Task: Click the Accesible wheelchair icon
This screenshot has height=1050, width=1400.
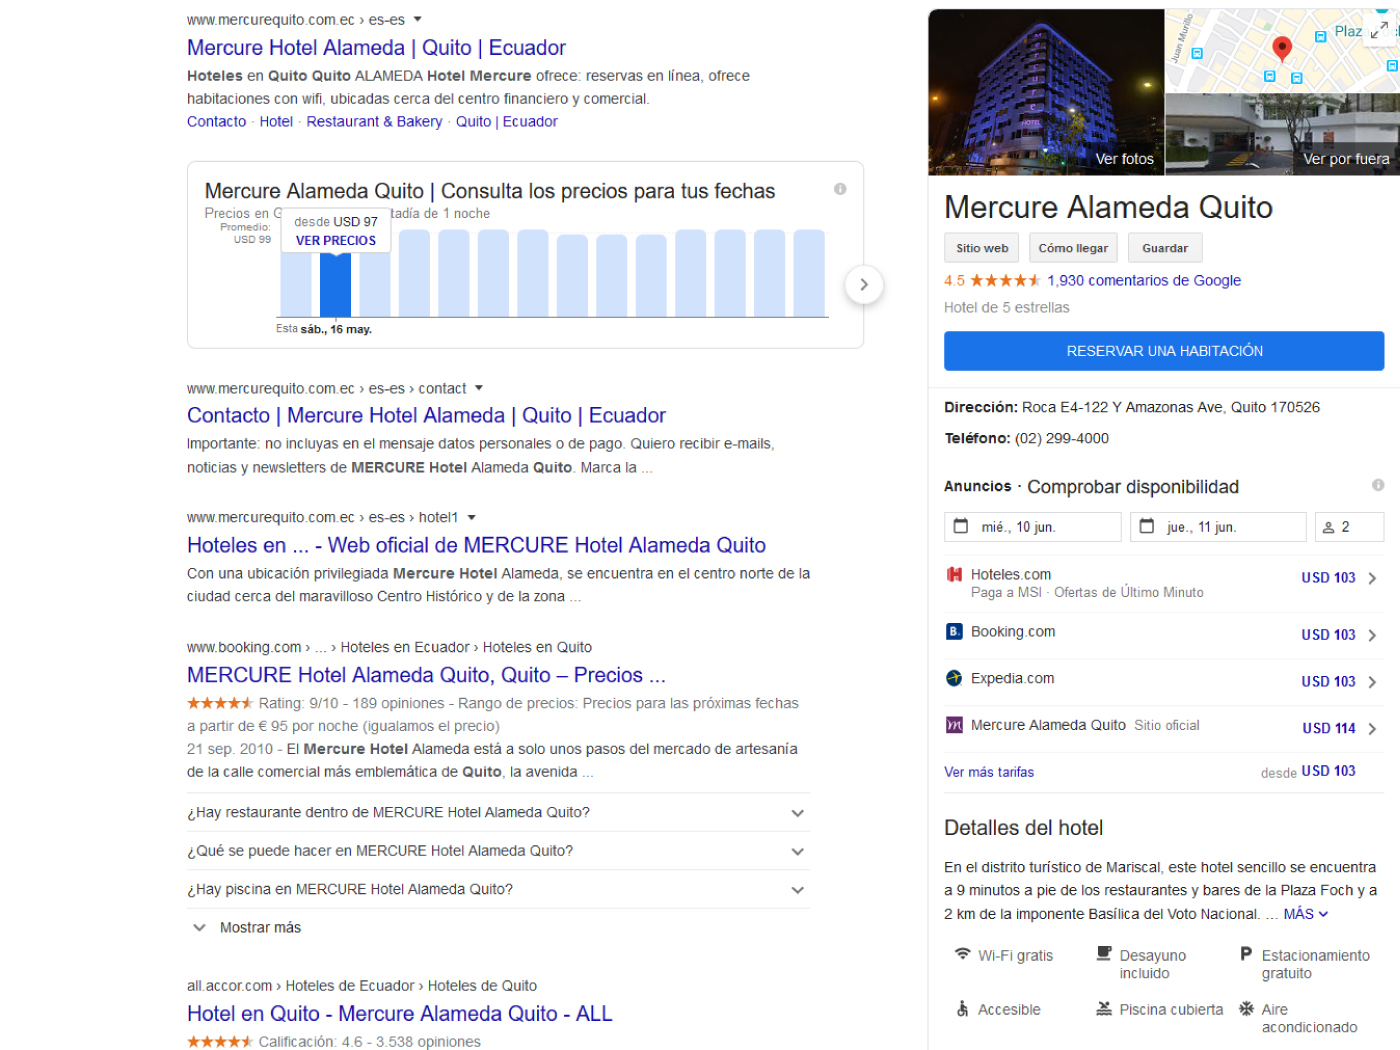Action: (962, 1009)
